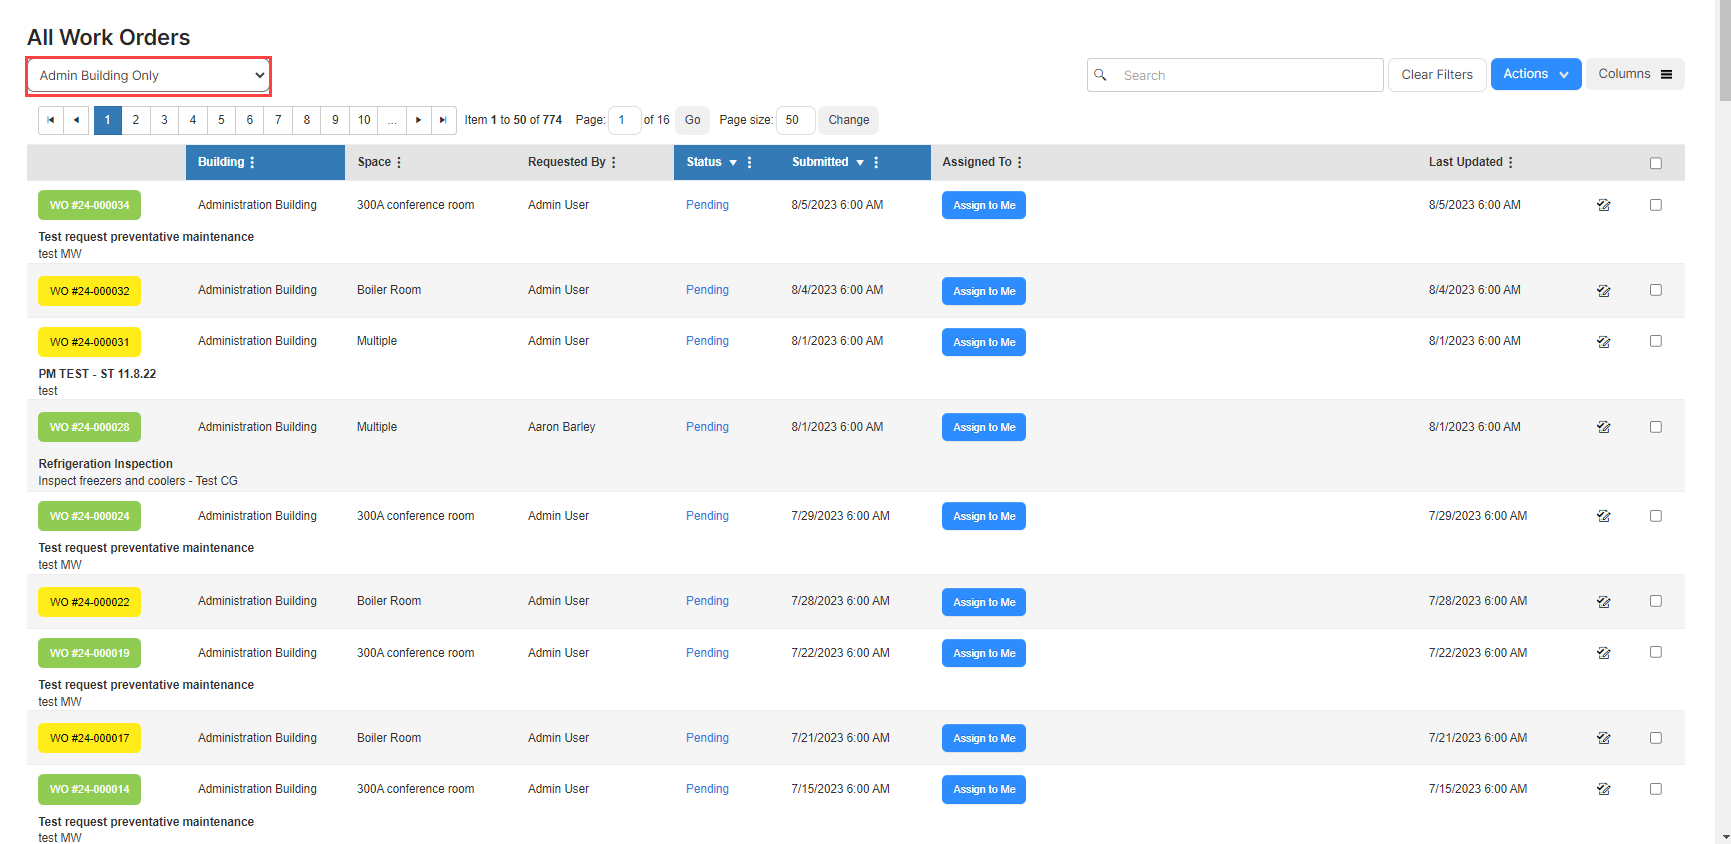This screenshot has height=844, width=1731.
Task: Toggle select-all checkbox in header
Action: [x=1656, y=163]
